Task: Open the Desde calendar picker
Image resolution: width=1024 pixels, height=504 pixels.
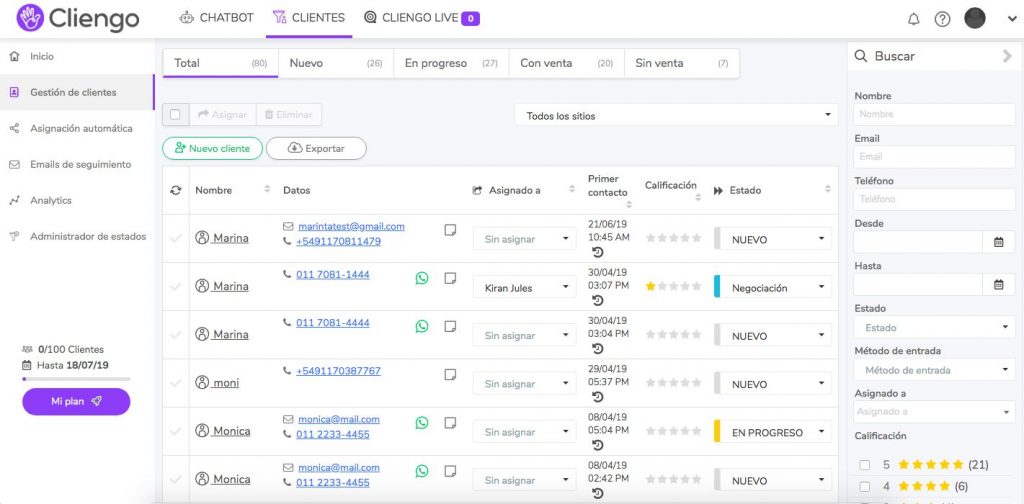Action: (999, 242)
